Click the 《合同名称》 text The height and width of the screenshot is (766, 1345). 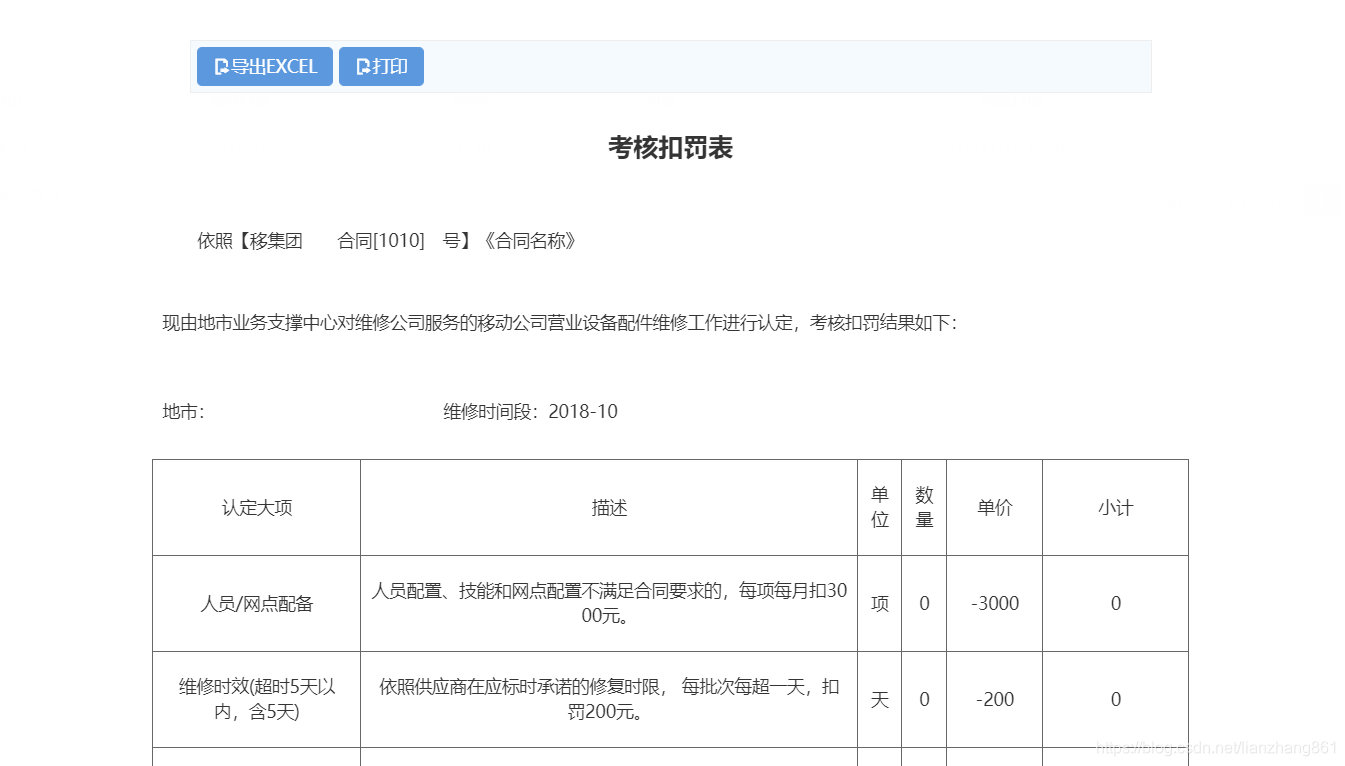coord(529,241)
